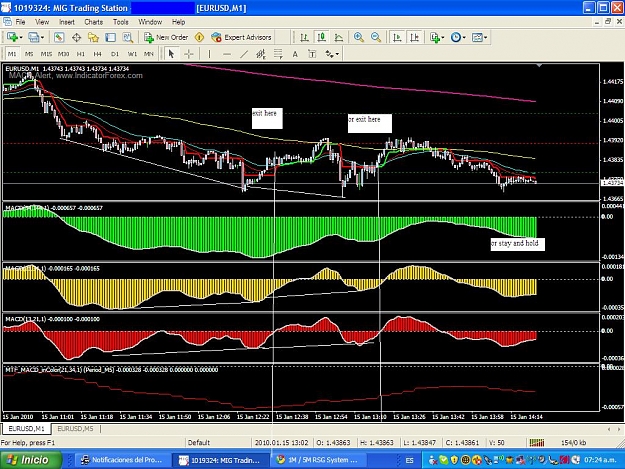This screenshot has height=469, width=625.
Task: Switch to MN timeframe
Action: click(x=149, y=54)
